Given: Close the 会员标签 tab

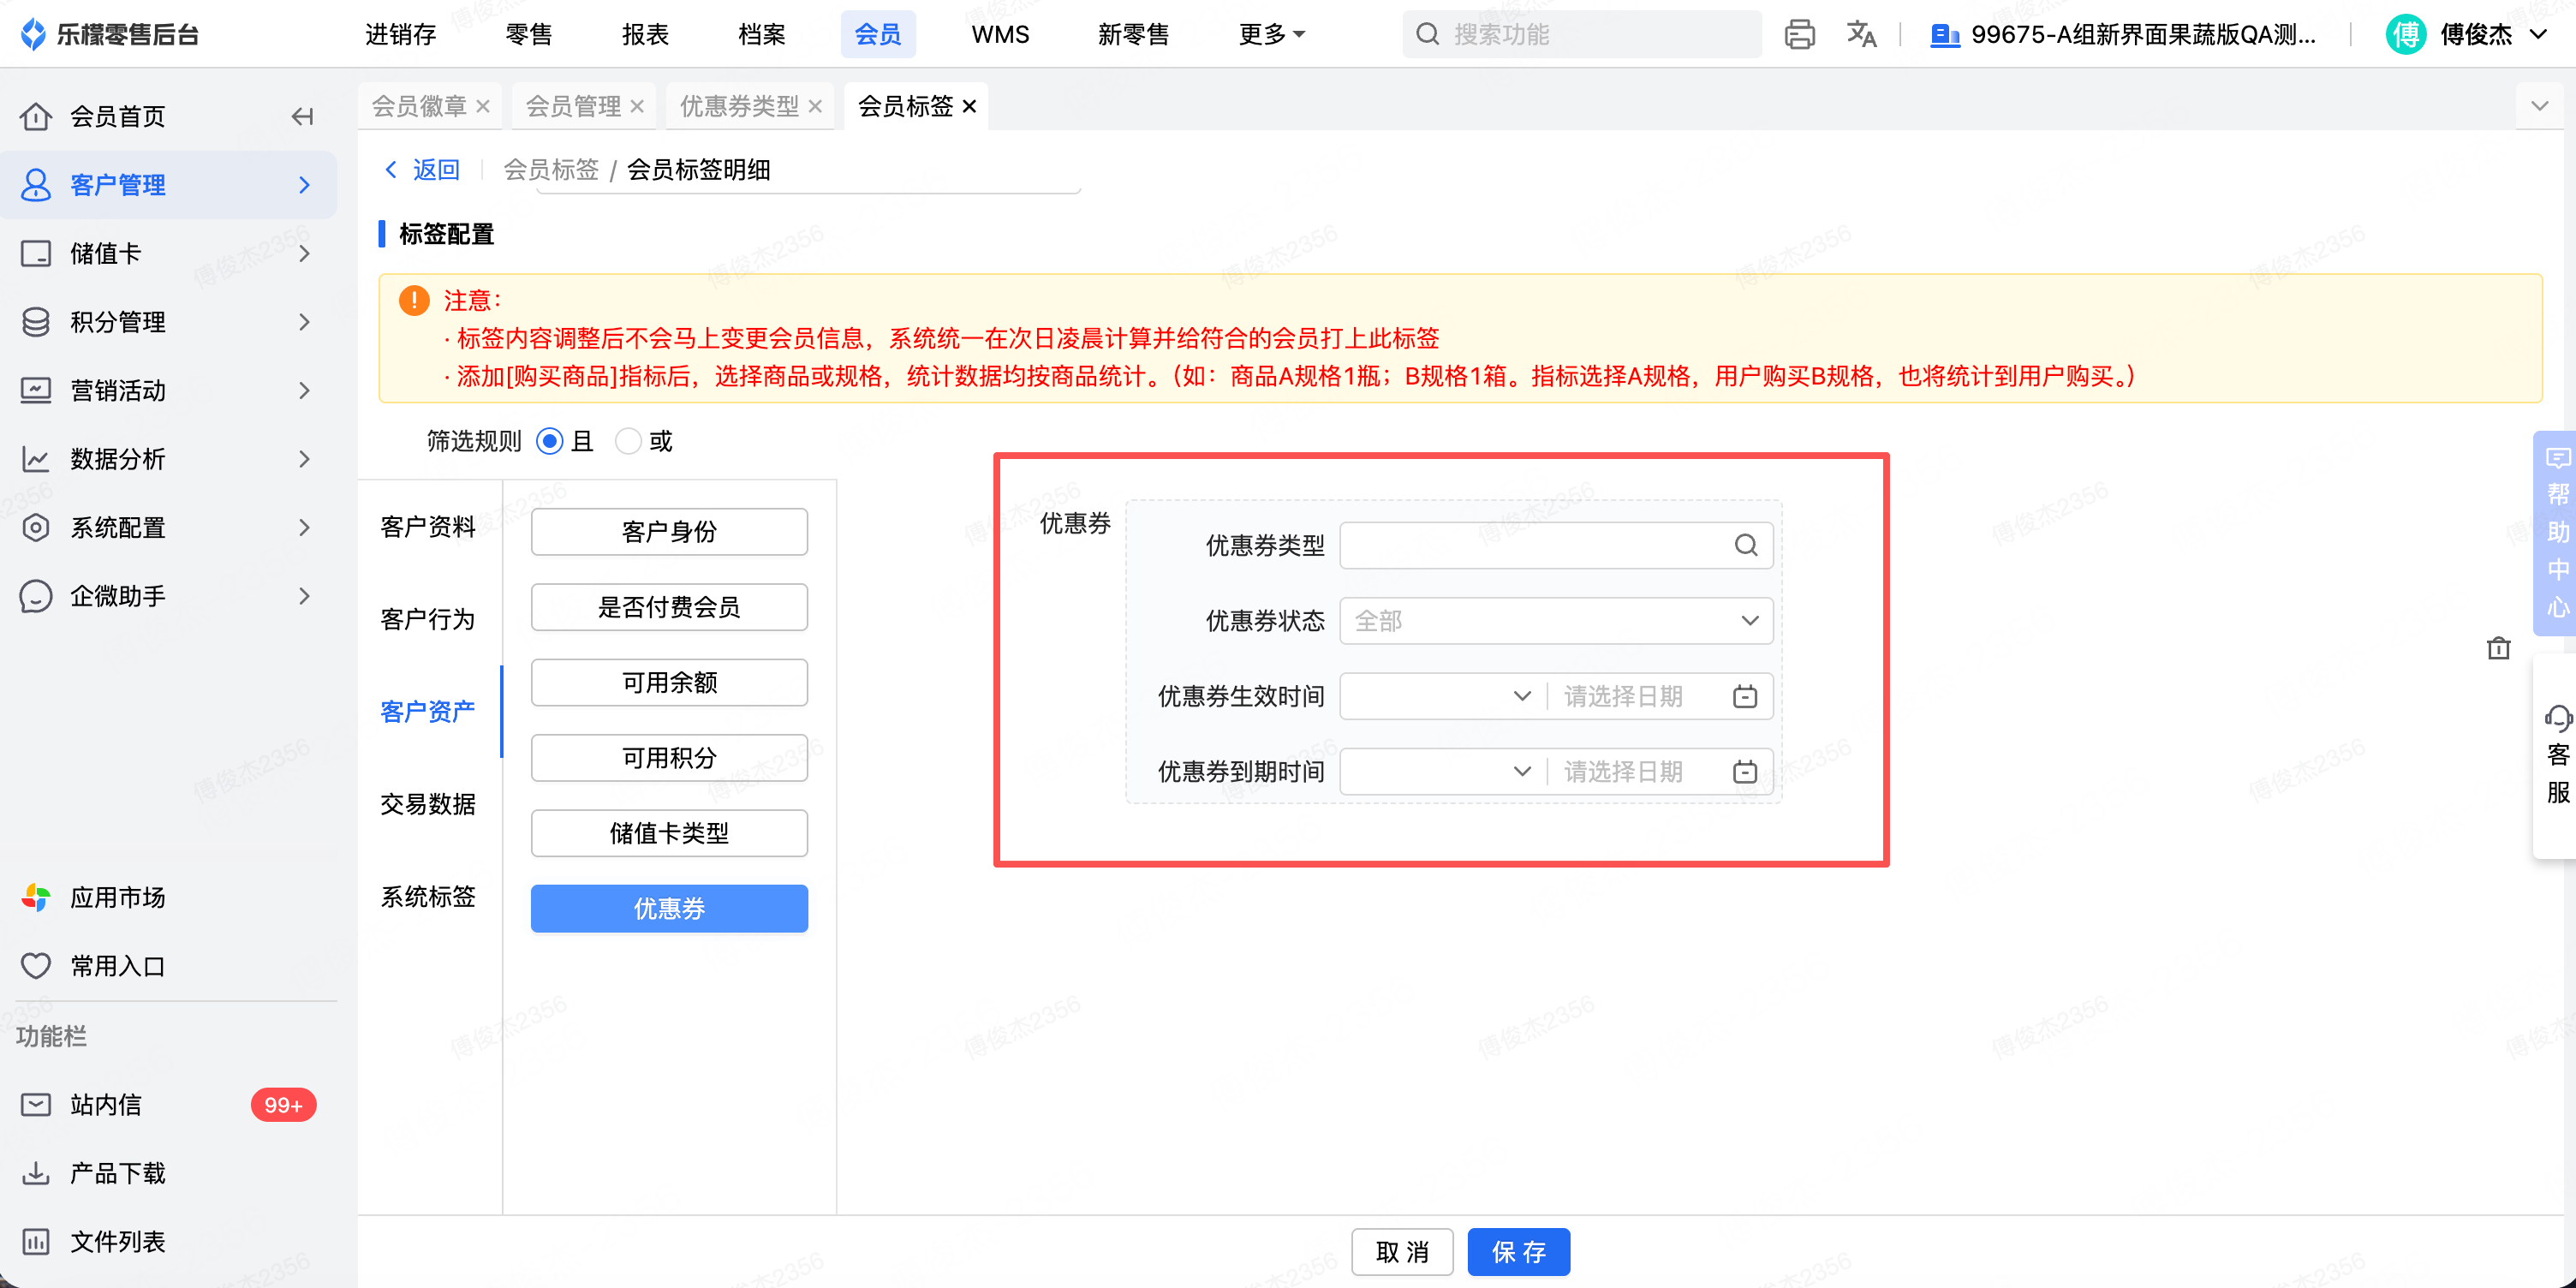Looking at the screenshot, I should point(969,106).
